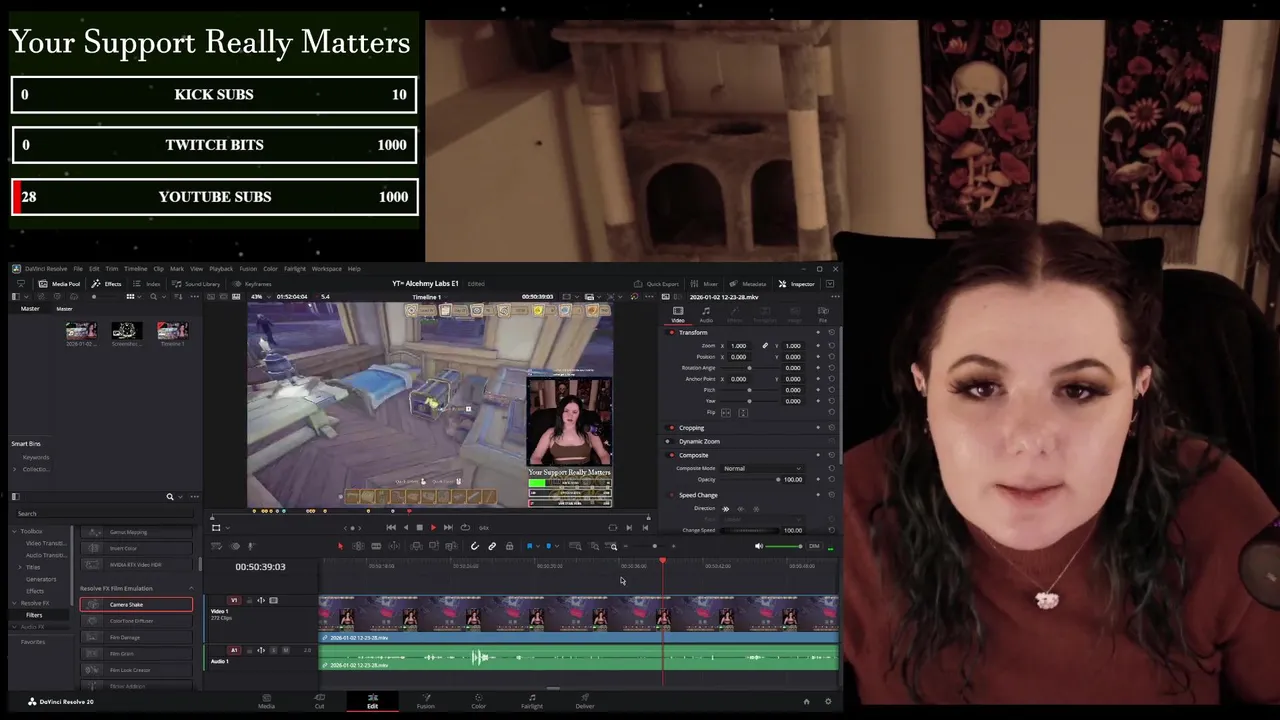Select Video Transitions in the toolbox
1280x720 pixels.
tap(45, 543)
